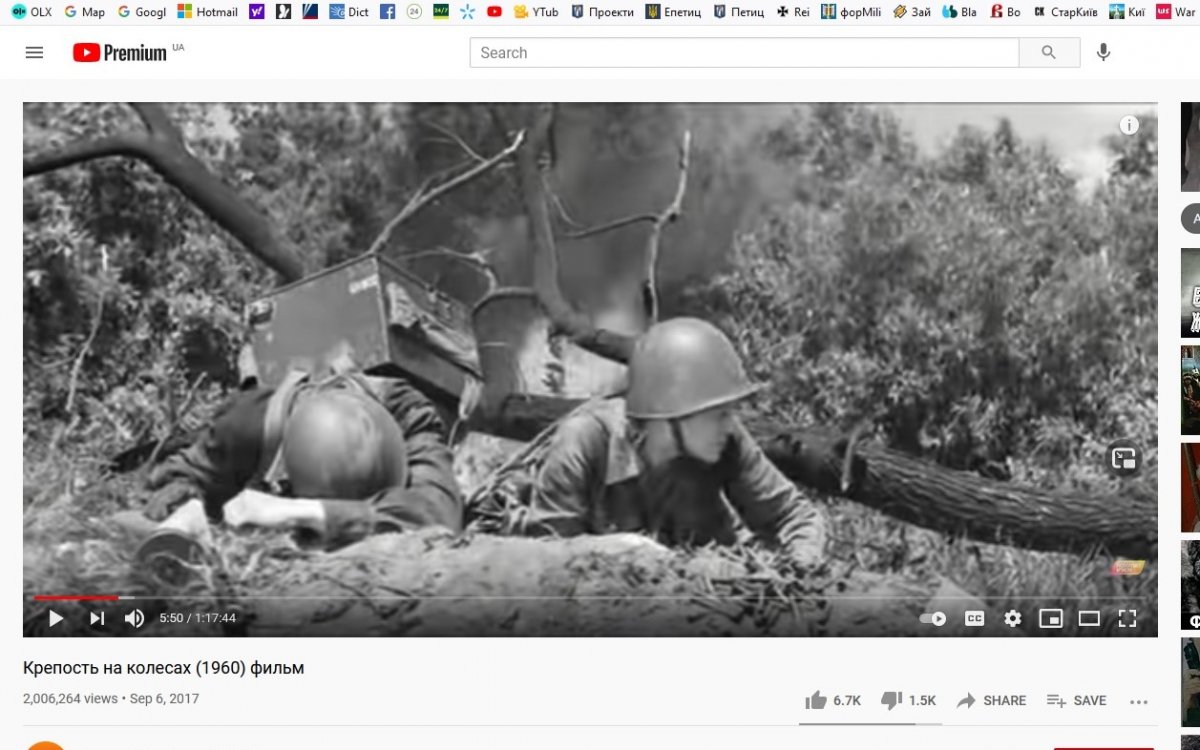The height and width of the screenshot is (750, 1200).
Task: Enter full screen mode
Action: coord(1127,618)
